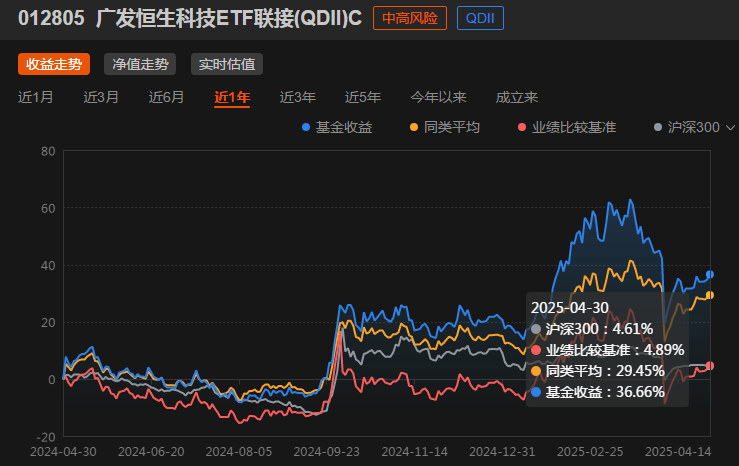Open the 实时估值 tab
Screen dimensions: 739x466
(227, 64)
